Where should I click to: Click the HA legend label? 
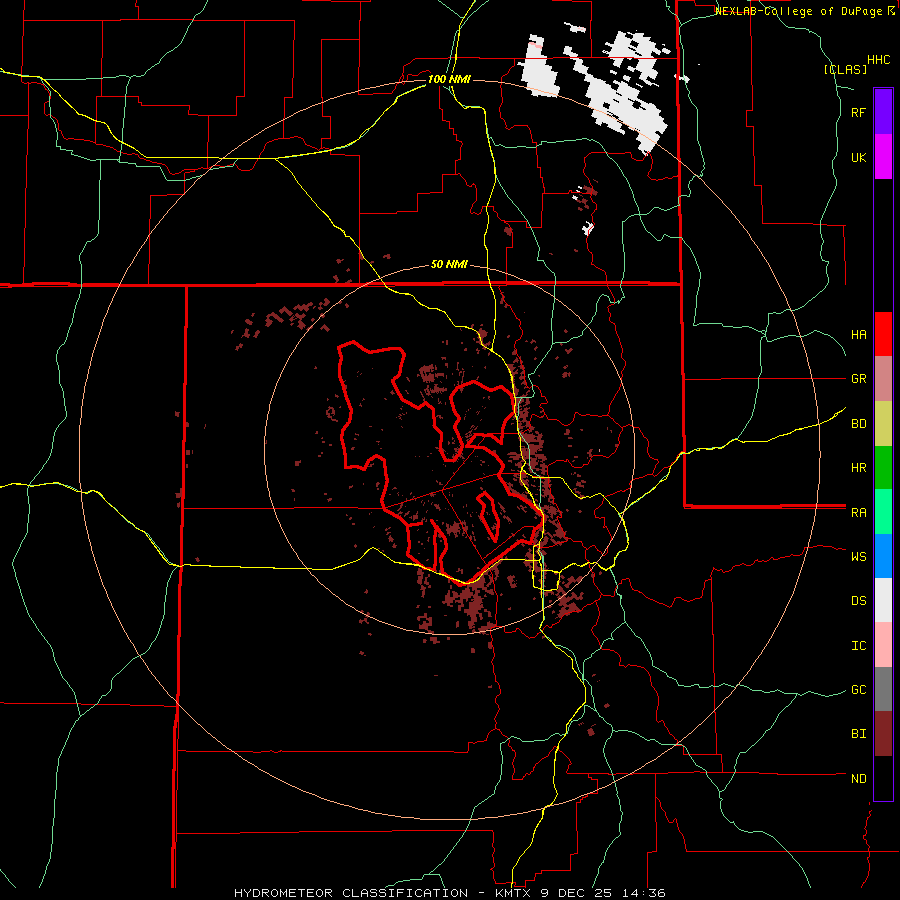pos(858,335)
